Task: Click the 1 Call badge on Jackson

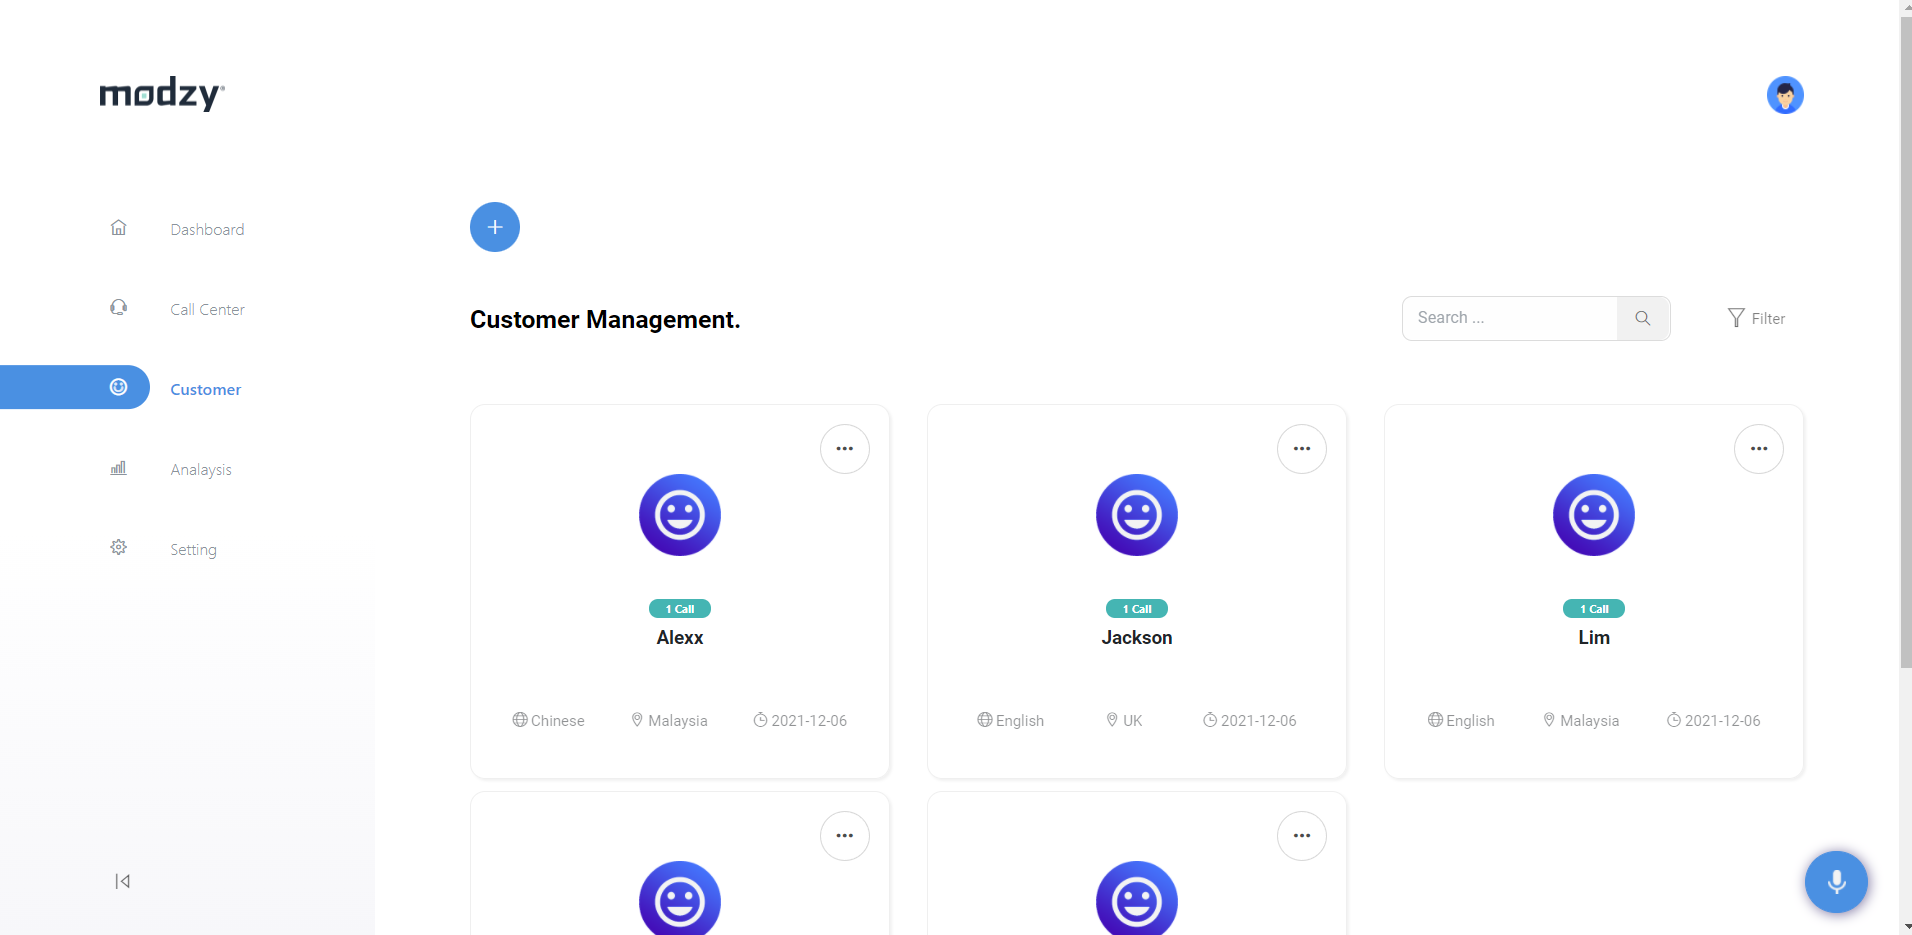Action: click(1137, 608)
